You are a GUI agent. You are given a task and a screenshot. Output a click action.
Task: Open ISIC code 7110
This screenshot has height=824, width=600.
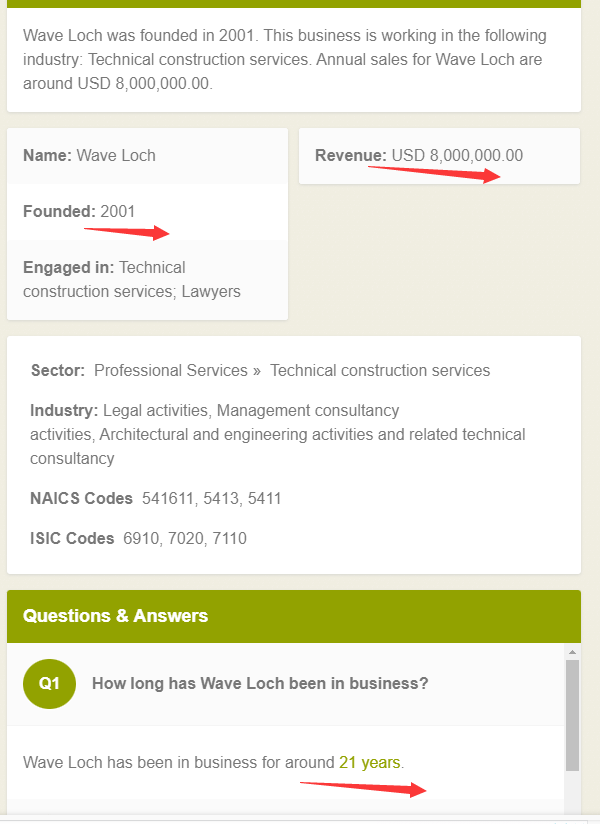click(229, 538)
